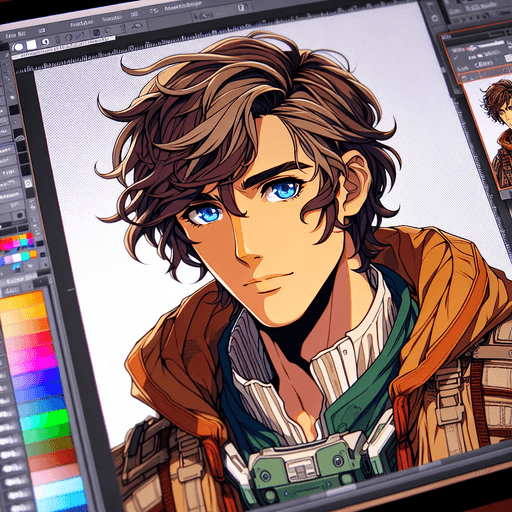Viewport: 512px width, 512px height.
Task: Click the small white icon in left toolbar
Action: [x=28, y=183]
